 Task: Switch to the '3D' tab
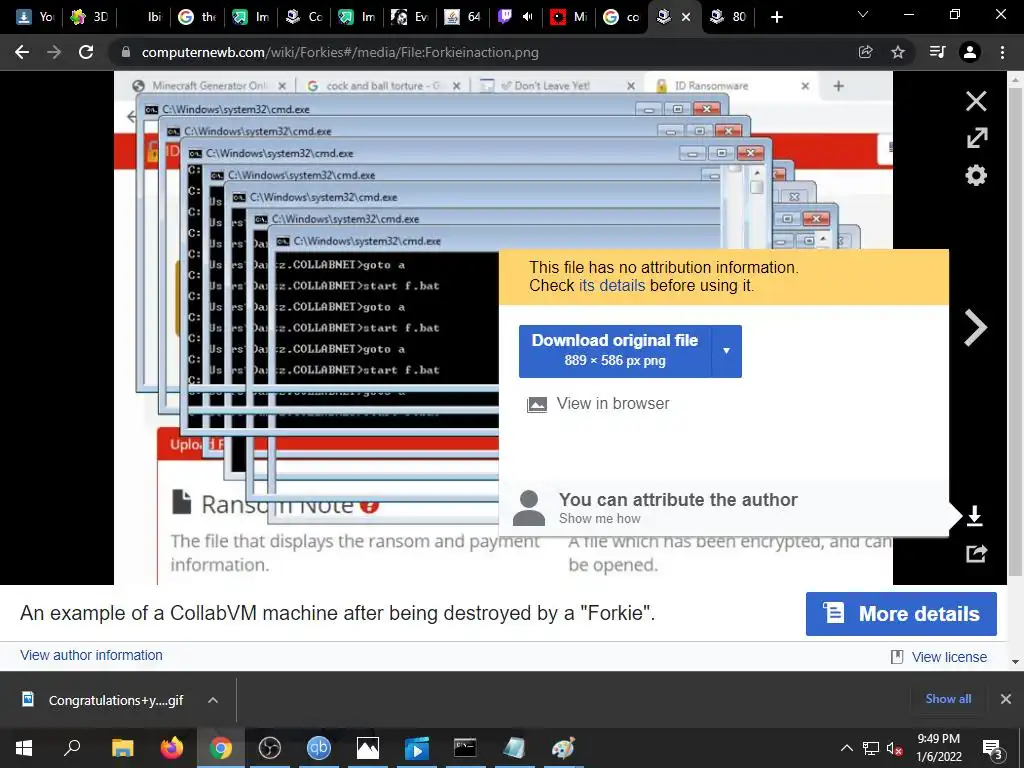[x=89, y=17]
